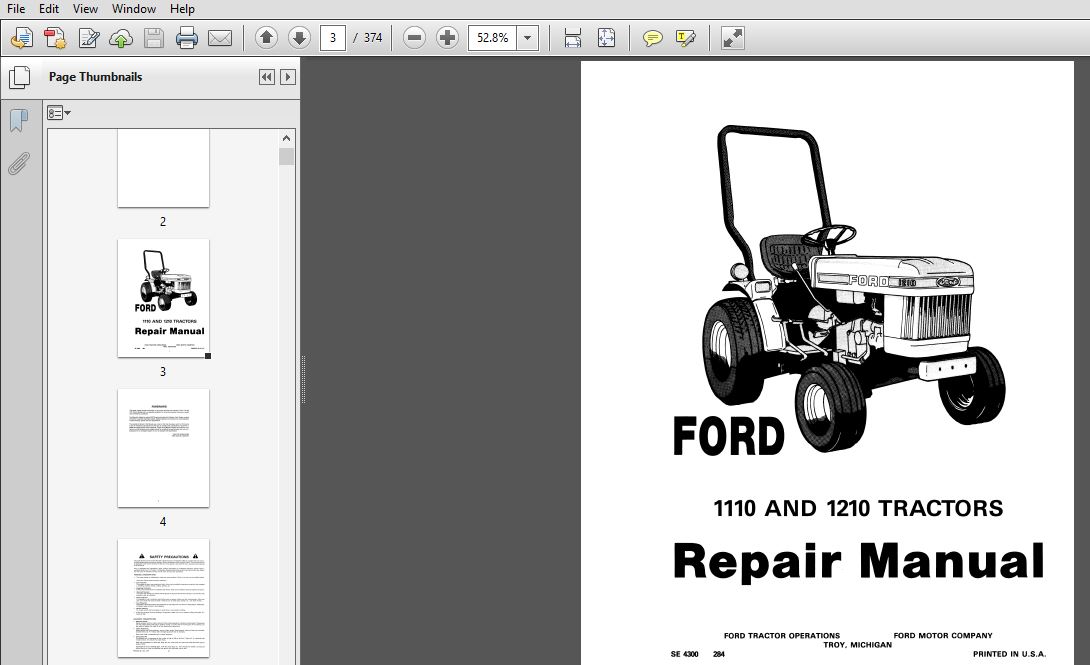Screen dimensions: 1090x665
Task: Add a sticky note comment
Action: coord(652,39)
